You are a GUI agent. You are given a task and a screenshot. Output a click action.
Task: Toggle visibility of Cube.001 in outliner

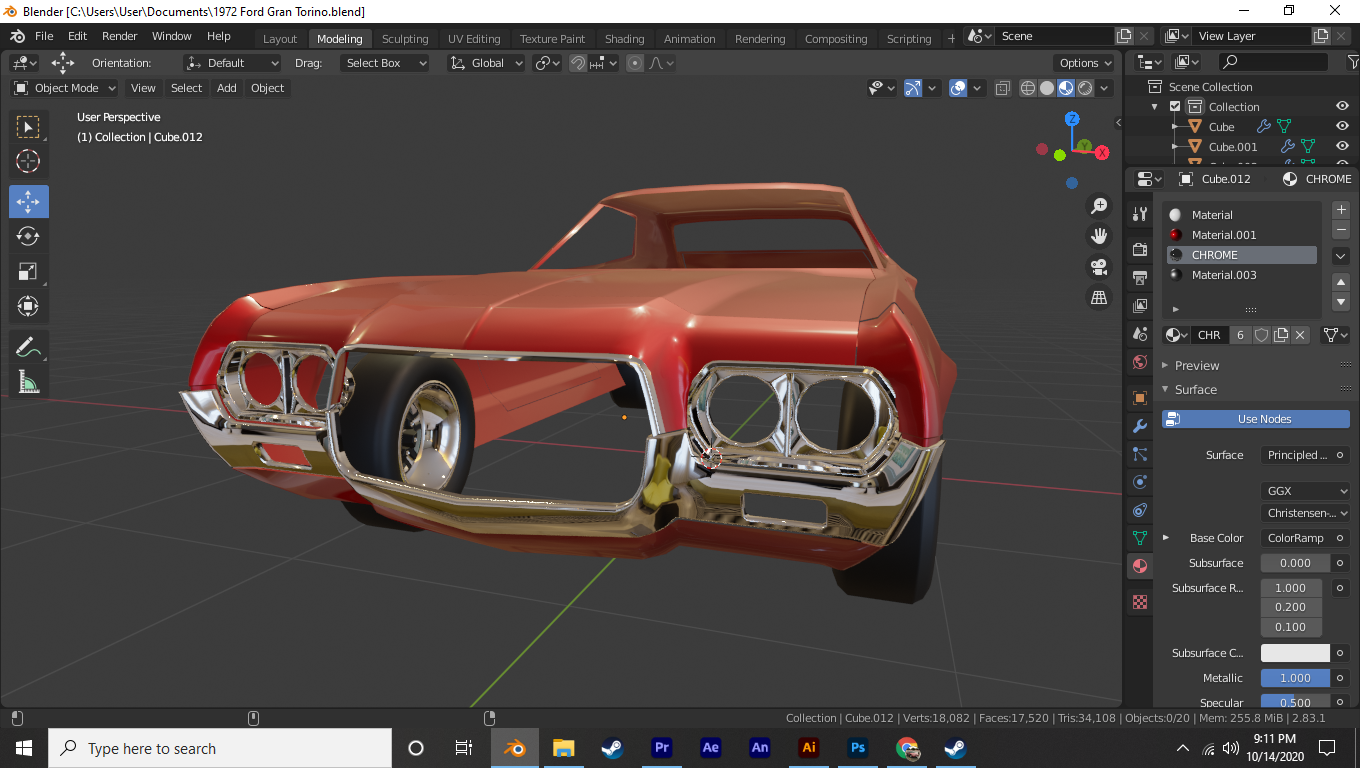(x=1342, y=147)
